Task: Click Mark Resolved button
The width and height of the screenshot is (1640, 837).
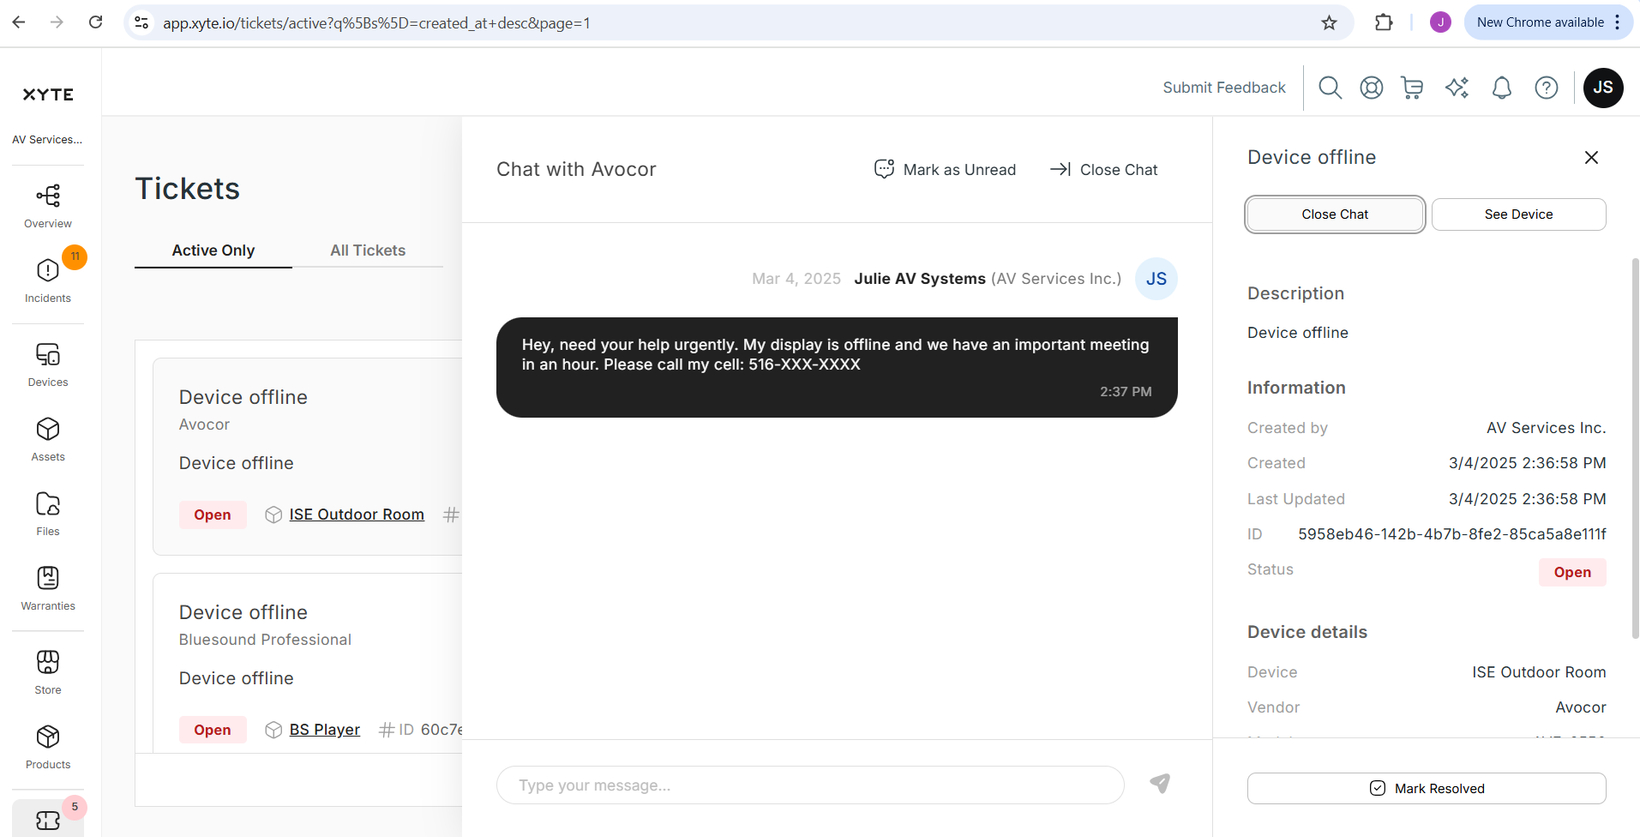Action: [x=1426, y=788]
